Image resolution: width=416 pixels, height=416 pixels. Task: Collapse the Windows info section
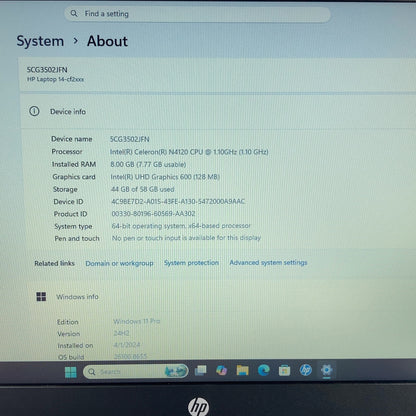point(221,297)
